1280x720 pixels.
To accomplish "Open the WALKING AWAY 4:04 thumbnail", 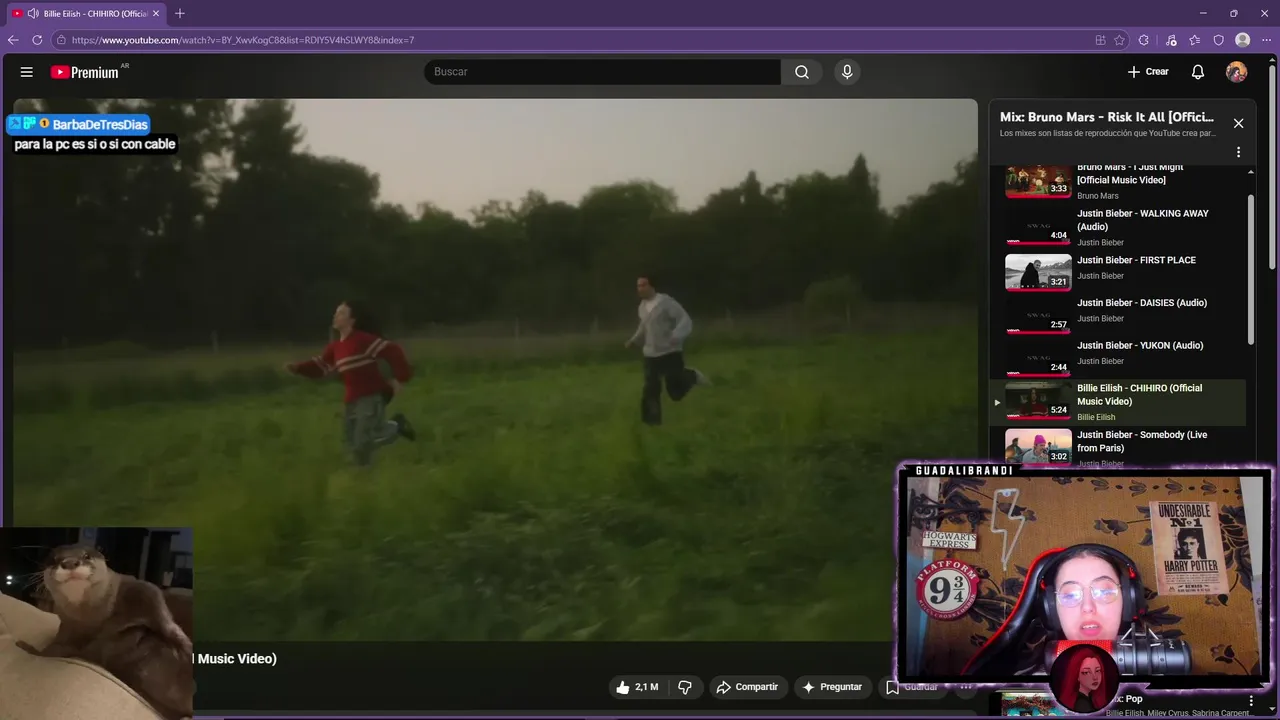I will point(1038,228).
